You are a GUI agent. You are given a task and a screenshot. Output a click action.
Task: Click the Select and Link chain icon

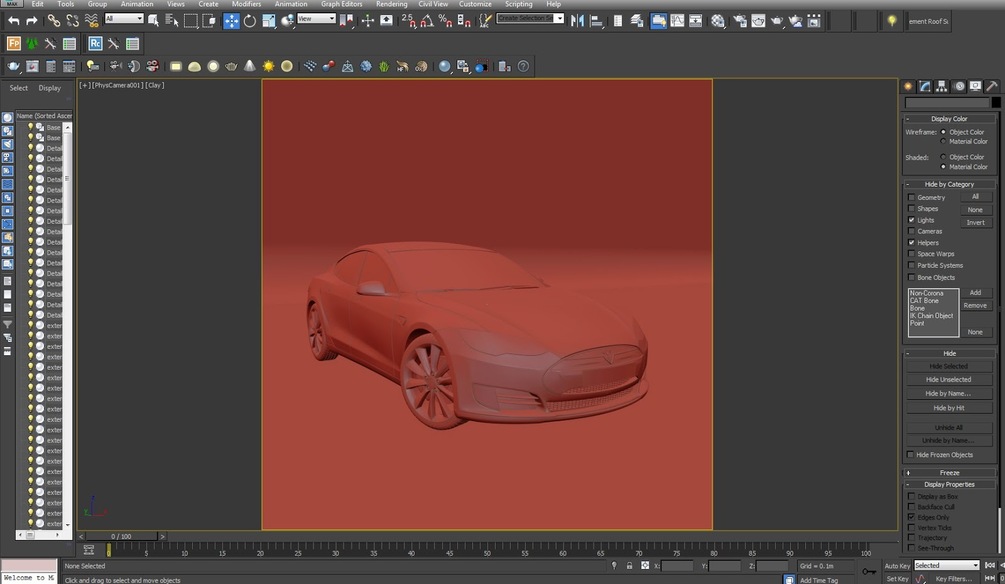(x=55, y=20)
